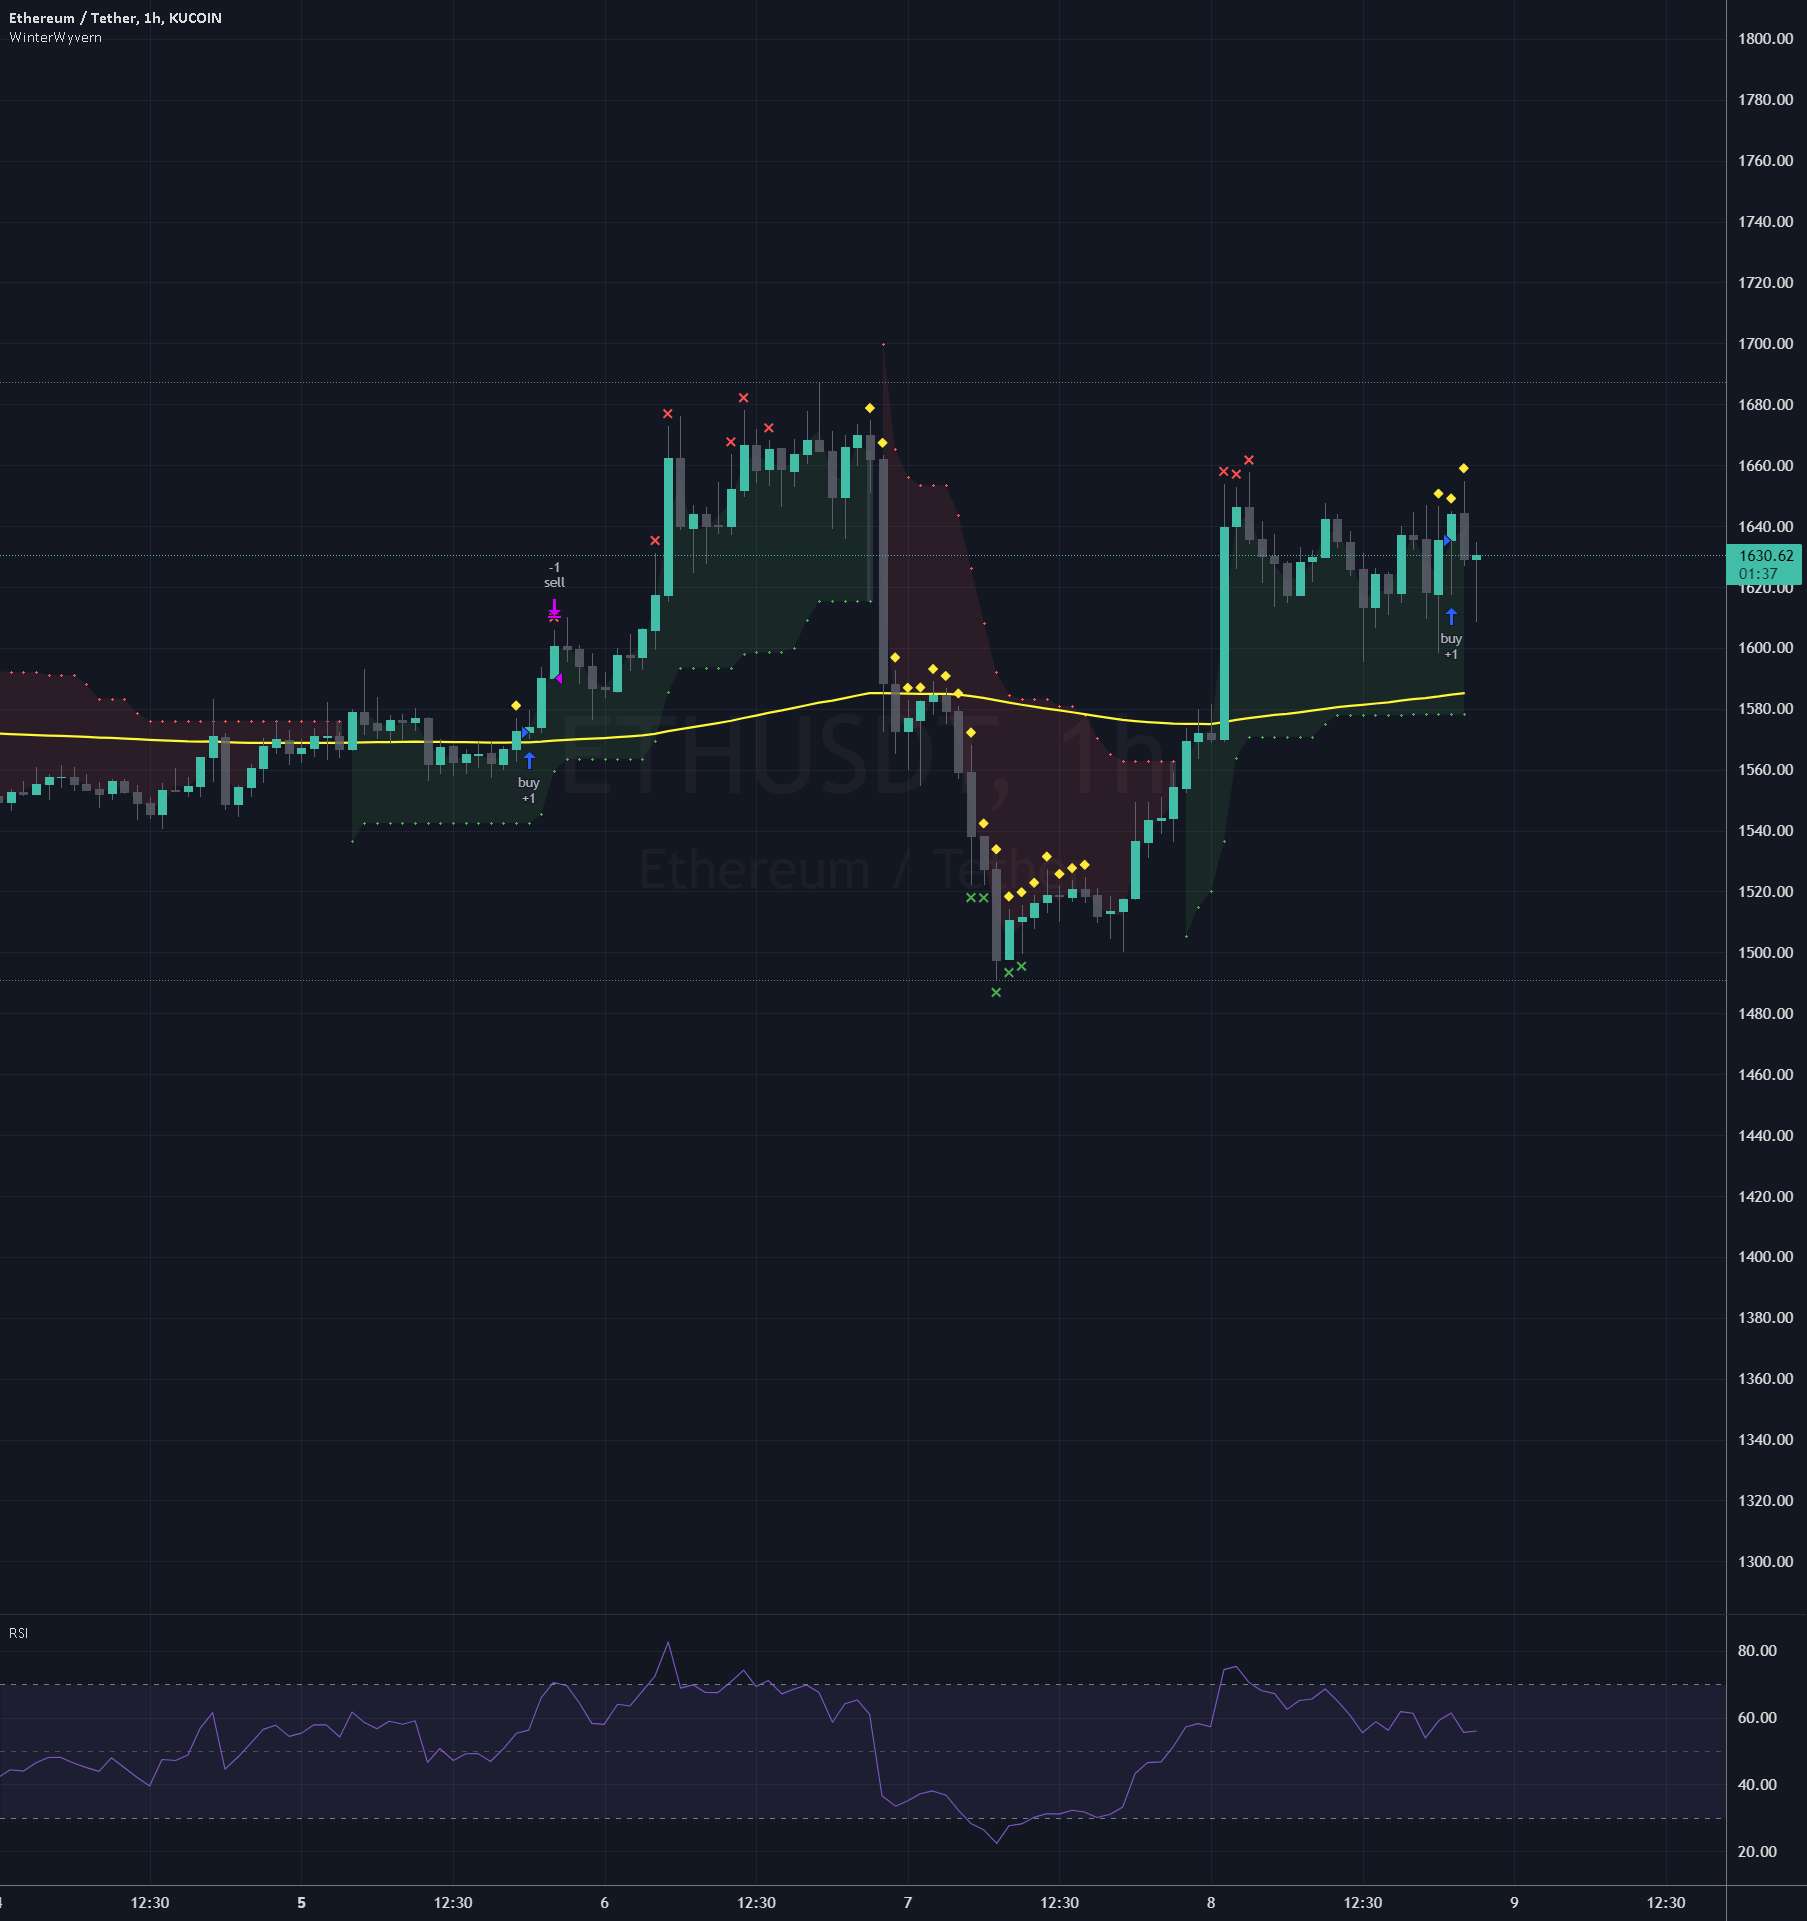Click the 1720.00 price axis label
Viewport: 1807px width, 1921px height.
pos(1765,283)
